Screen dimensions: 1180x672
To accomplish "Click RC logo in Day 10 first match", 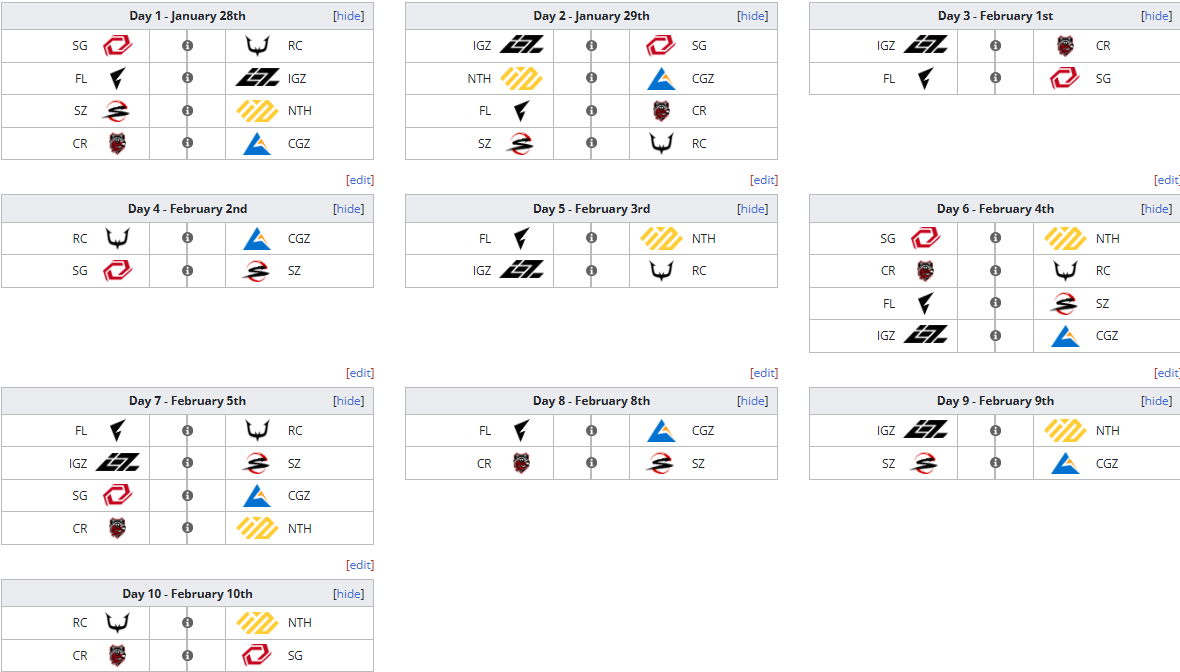I will pyautogui.click(x=117, y=622).
